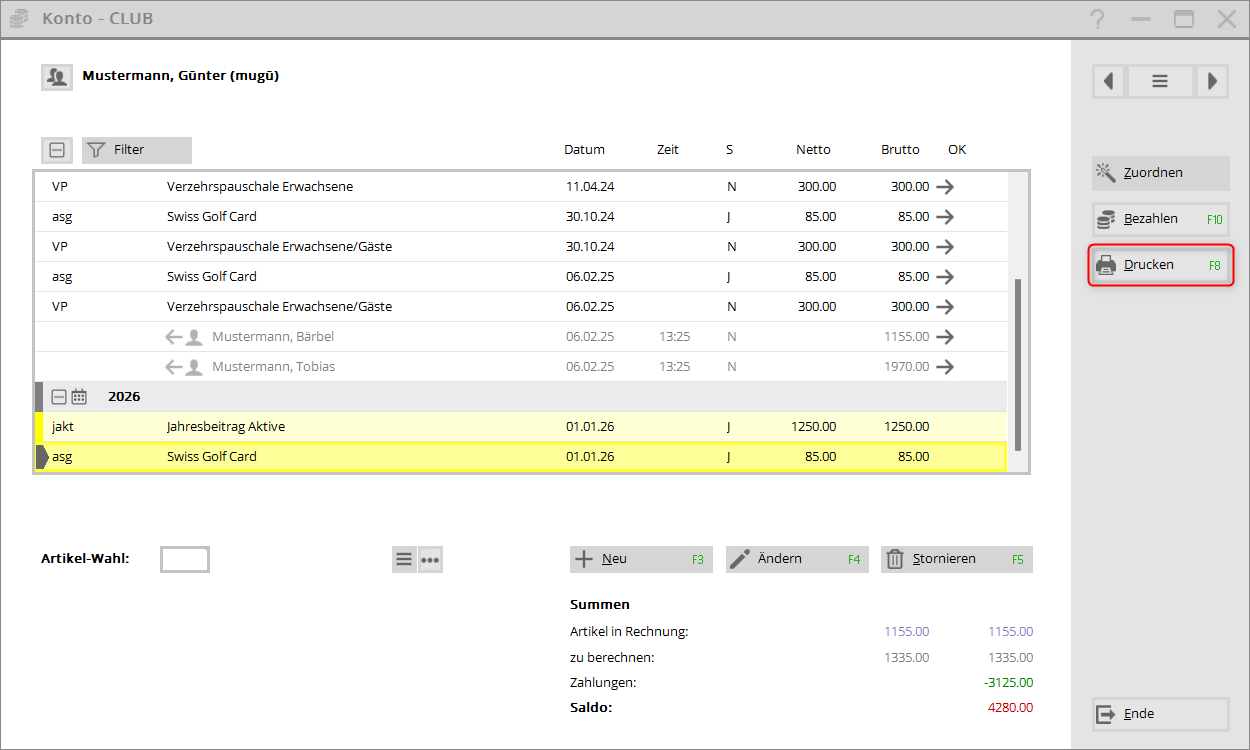Image resolution: width=1250 pixels, height=750 pixels.
Task: Open the Filter funnel button
Action: (136, 150)
